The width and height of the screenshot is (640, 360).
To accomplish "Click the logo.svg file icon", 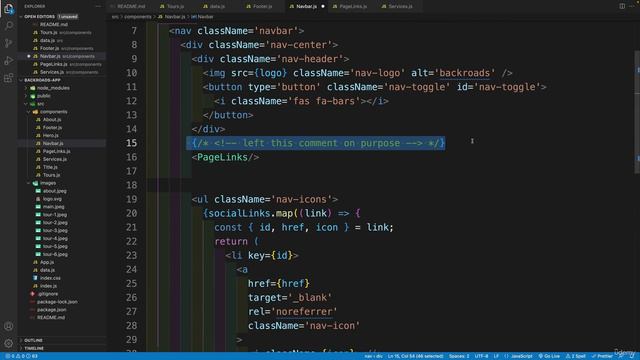I will [38, 199].
